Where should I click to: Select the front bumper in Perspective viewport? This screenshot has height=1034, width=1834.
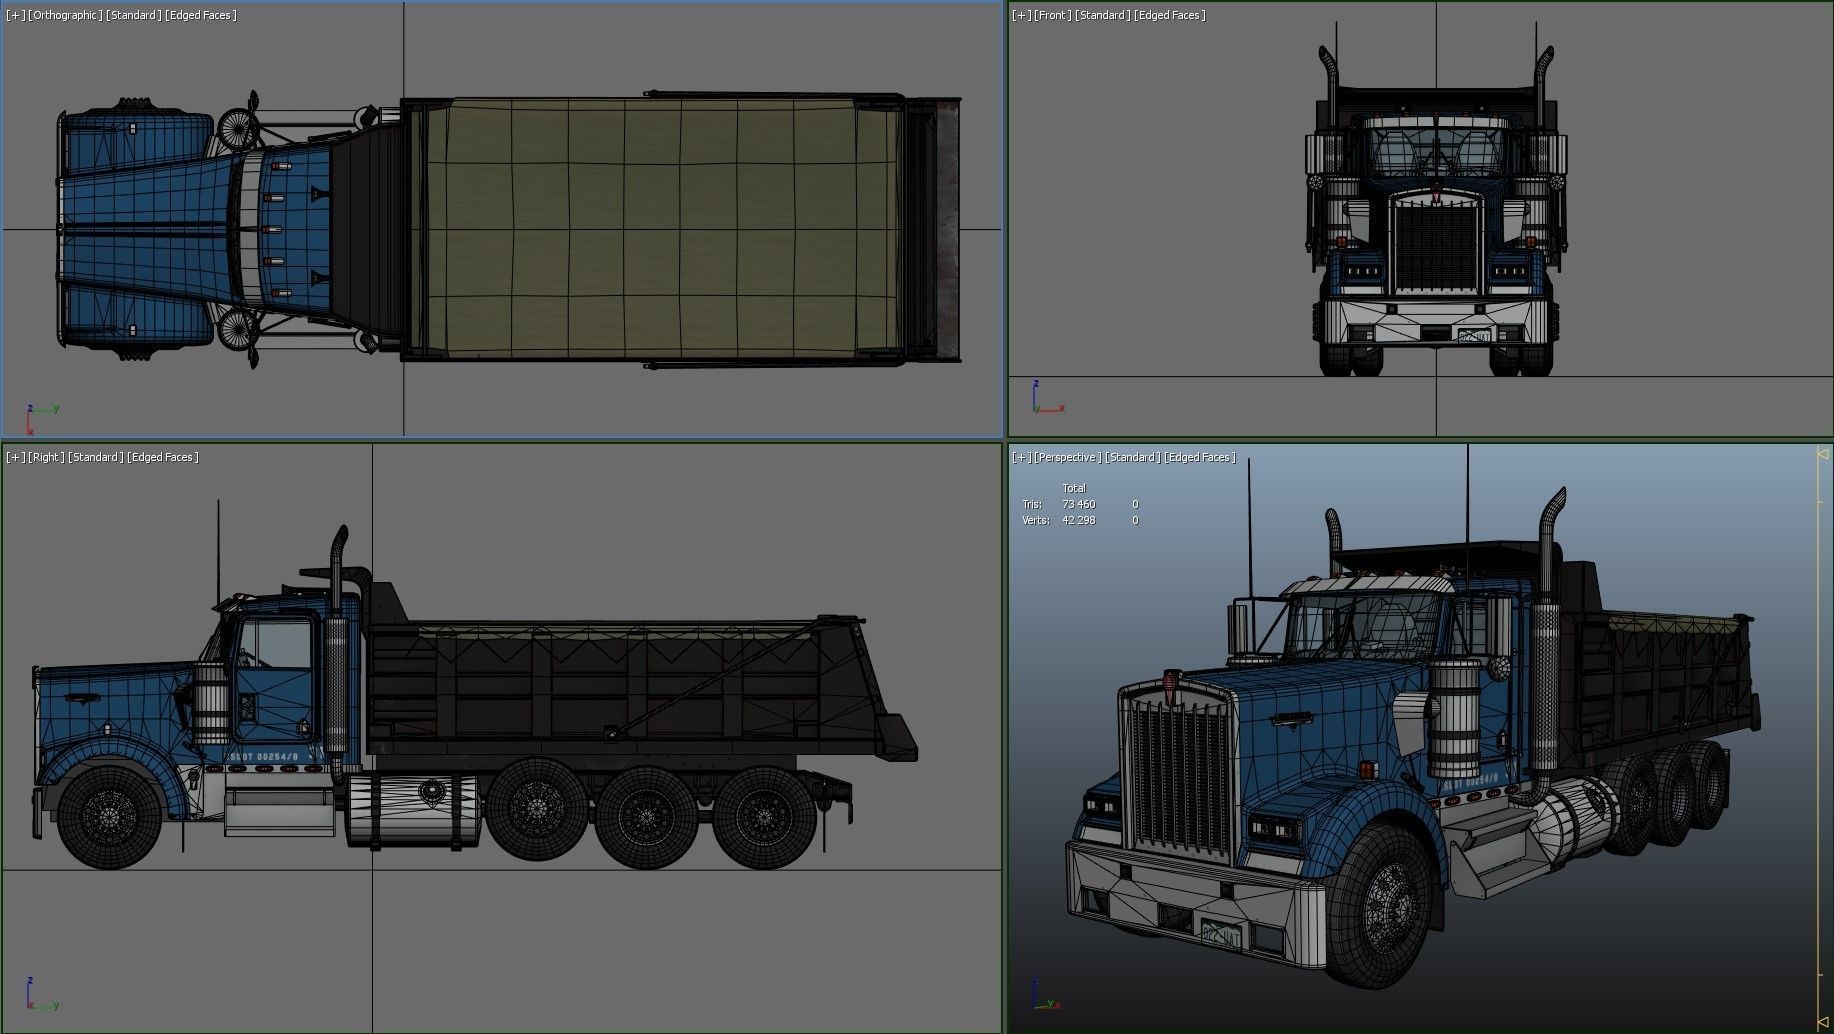[1195, 905]
